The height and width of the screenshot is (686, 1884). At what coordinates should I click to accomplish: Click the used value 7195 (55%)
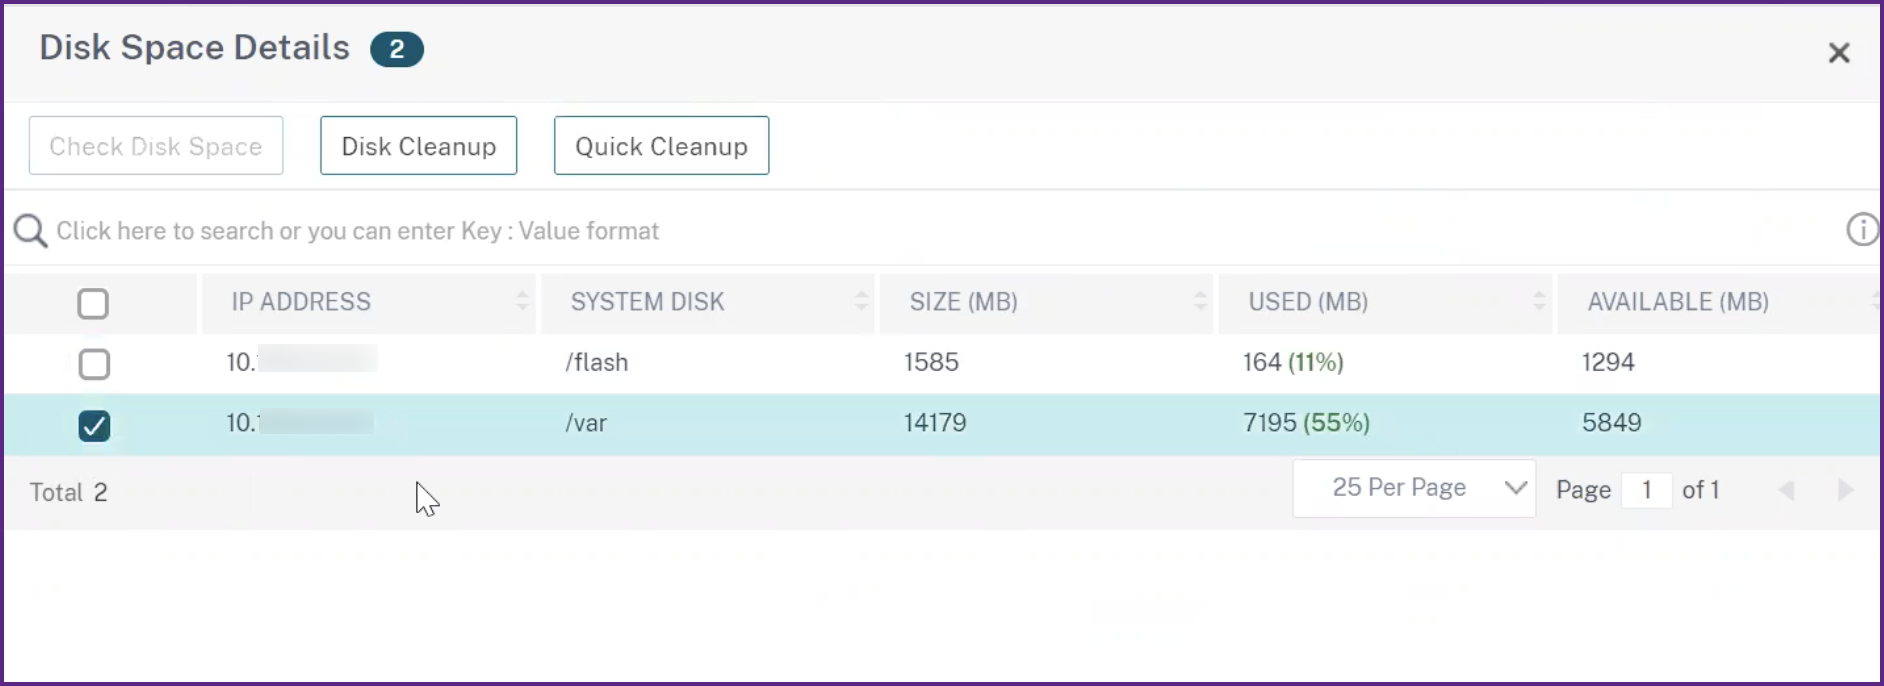click(1306, 423)
